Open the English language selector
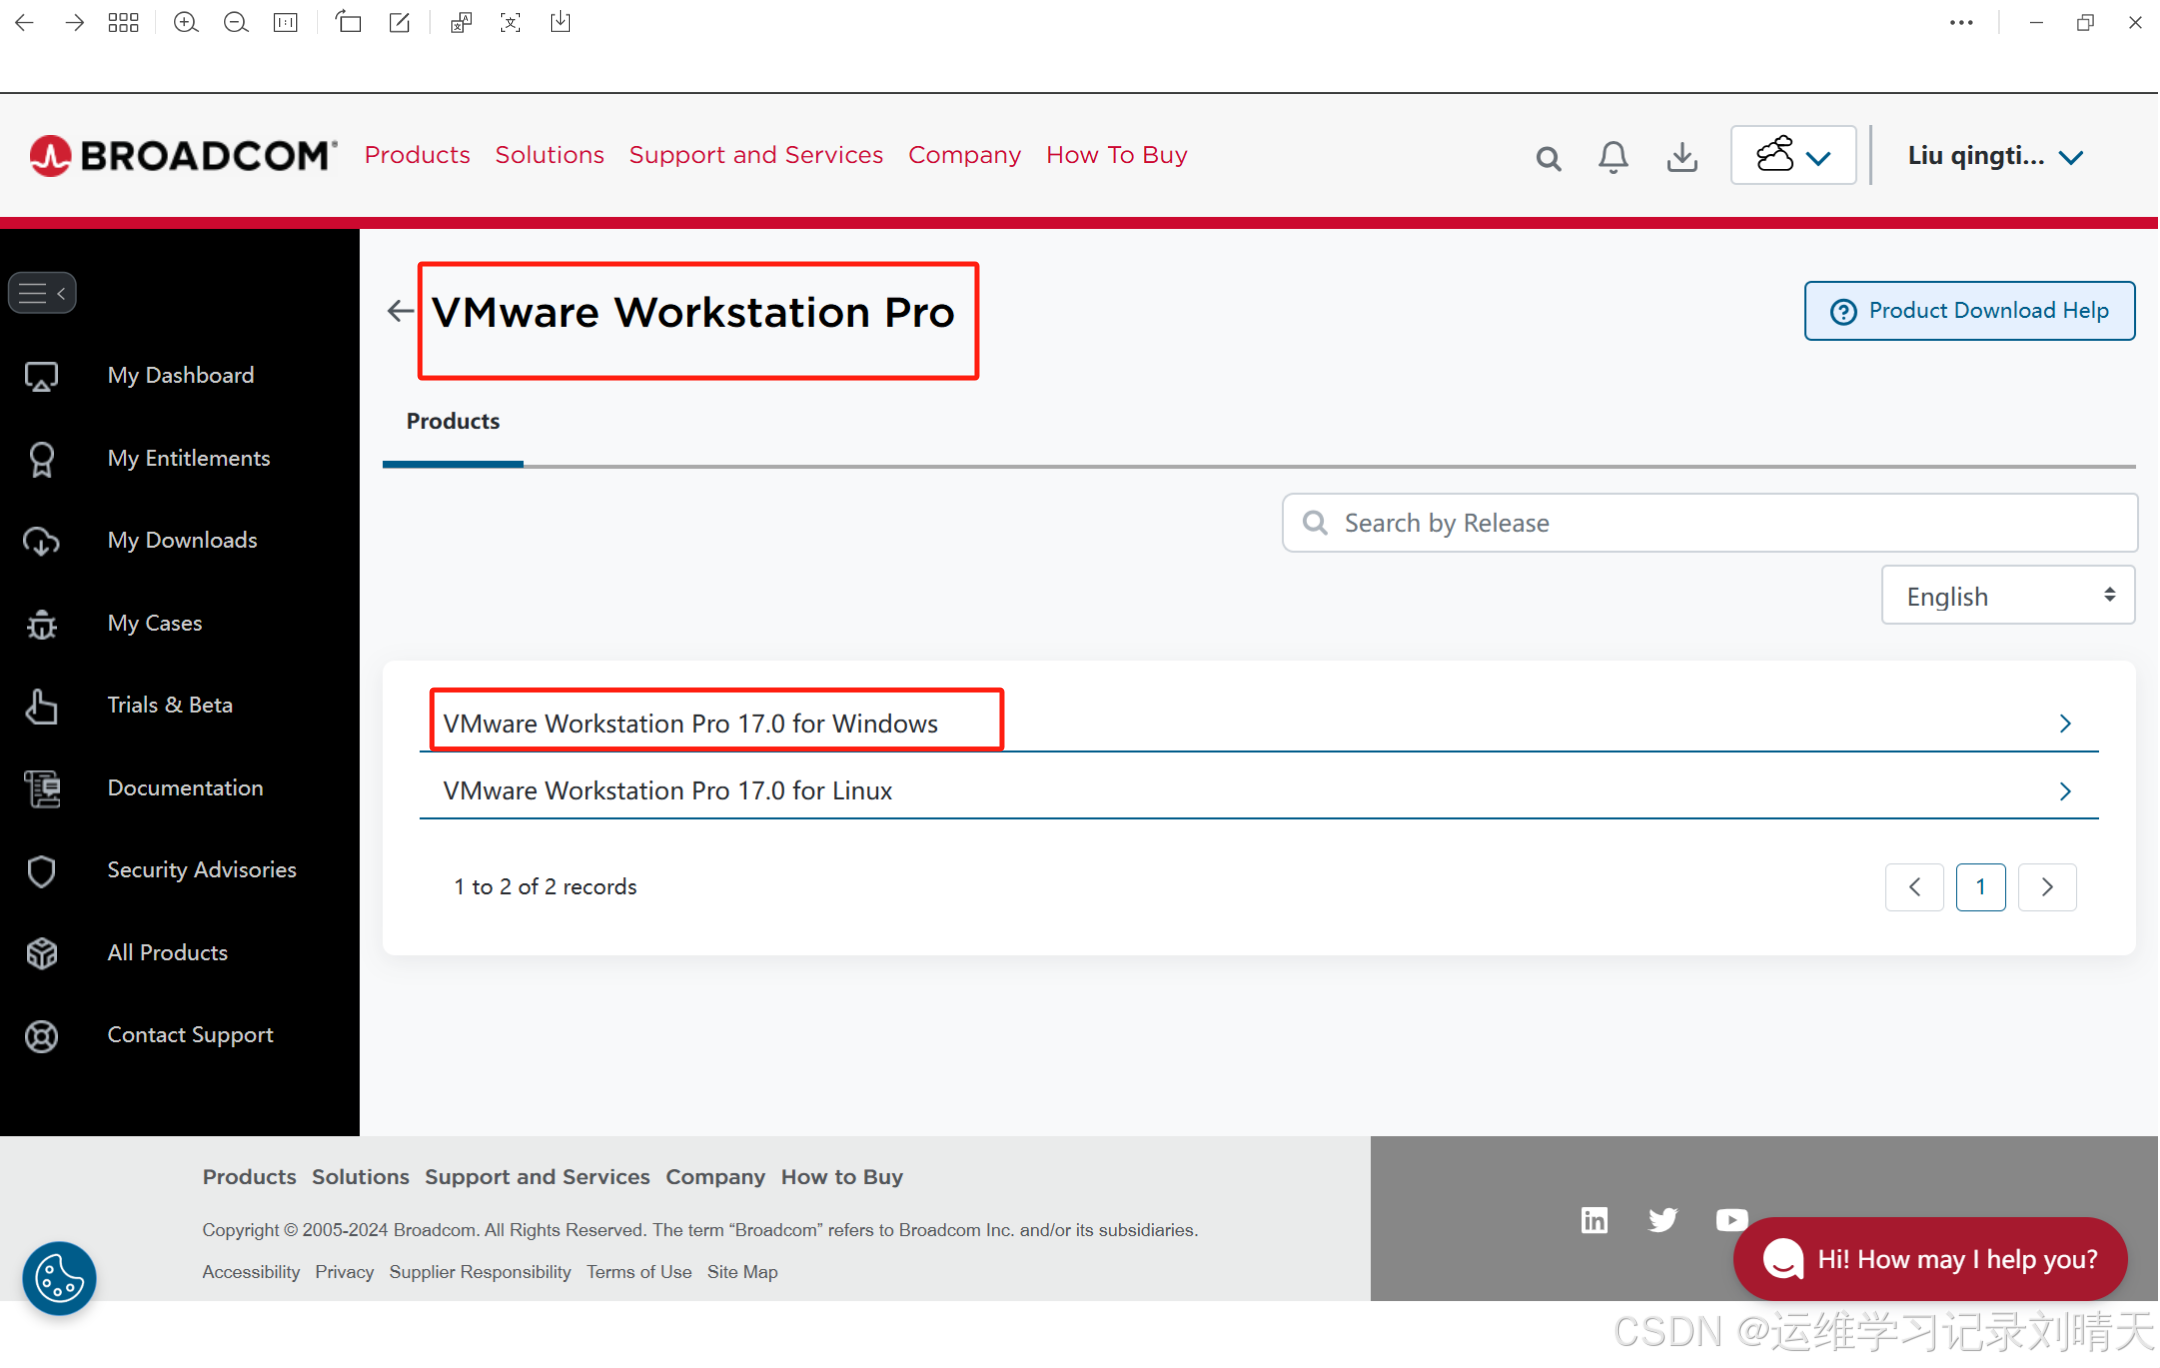The height and width of the screenshot is (1368, 2160). (2006, 595)
